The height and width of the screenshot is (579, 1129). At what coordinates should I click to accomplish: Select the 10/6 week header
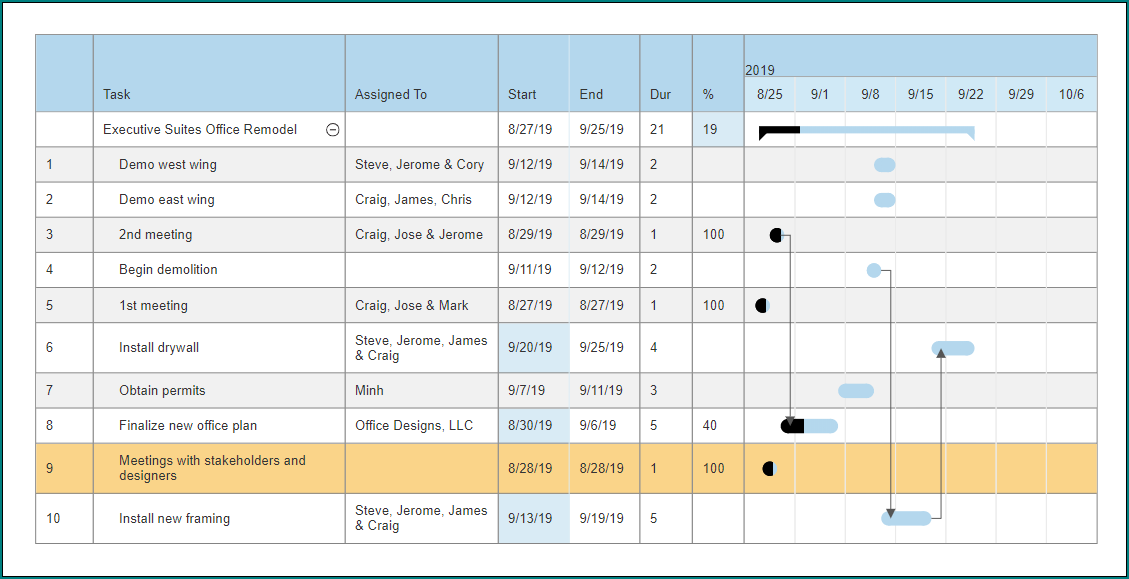[1071, 94]
